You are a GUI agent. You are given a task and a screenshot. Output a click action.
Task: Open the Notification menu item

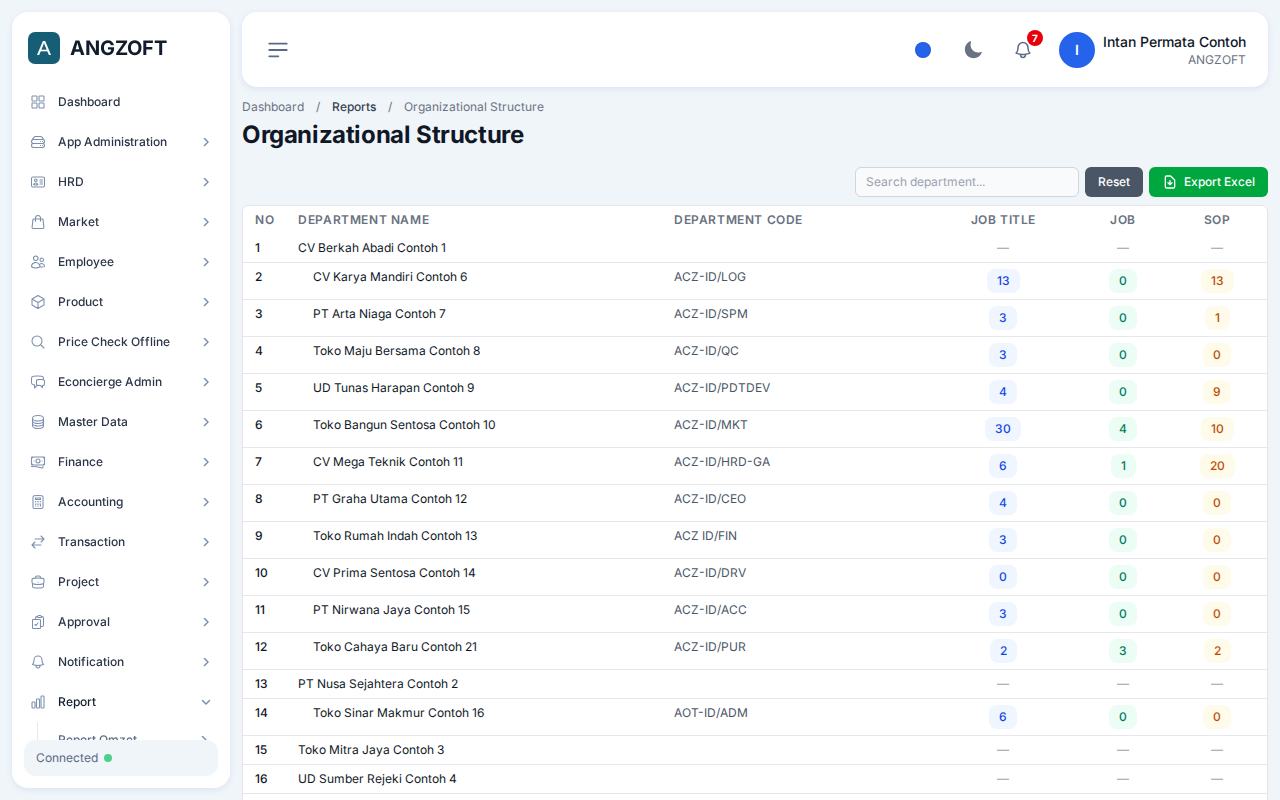121,662
